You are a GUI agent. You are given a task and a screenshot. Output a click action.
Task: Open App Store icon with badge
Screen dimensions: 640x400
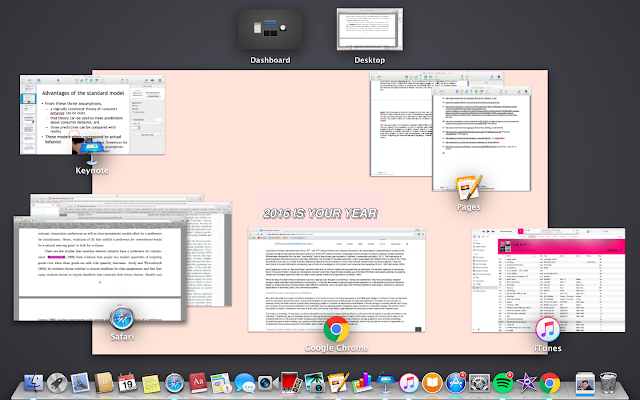pyautogui.click(x=456, y=383)
